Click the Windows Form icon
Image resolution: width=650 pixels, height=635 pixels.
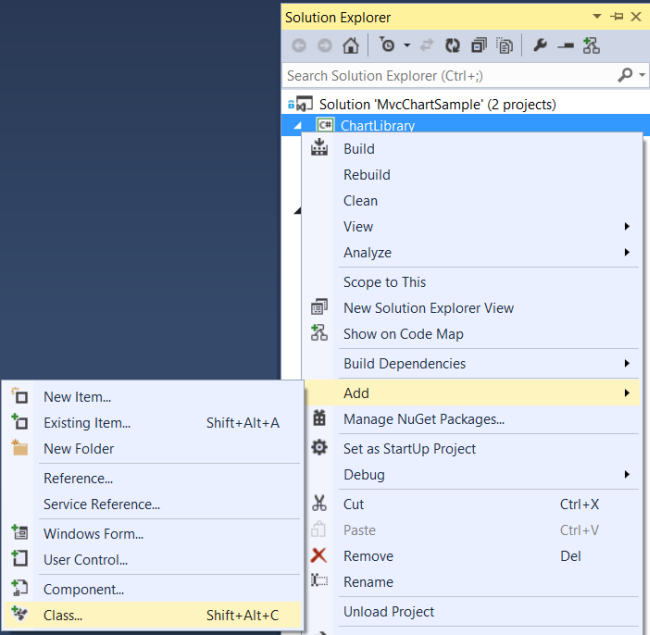click(19, 532)
